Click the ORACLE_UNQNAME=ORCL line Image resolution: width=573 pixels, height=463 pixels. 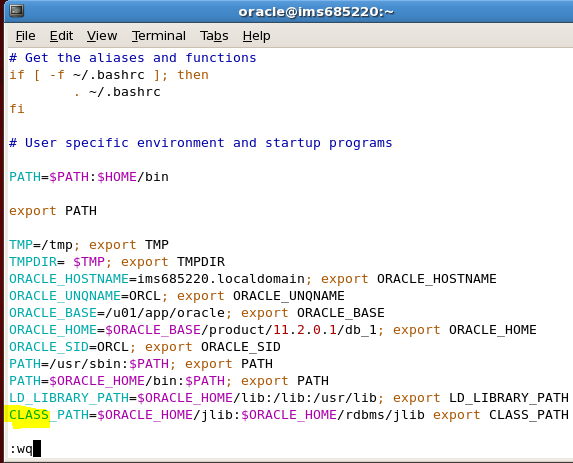click(x=177, y=296)
